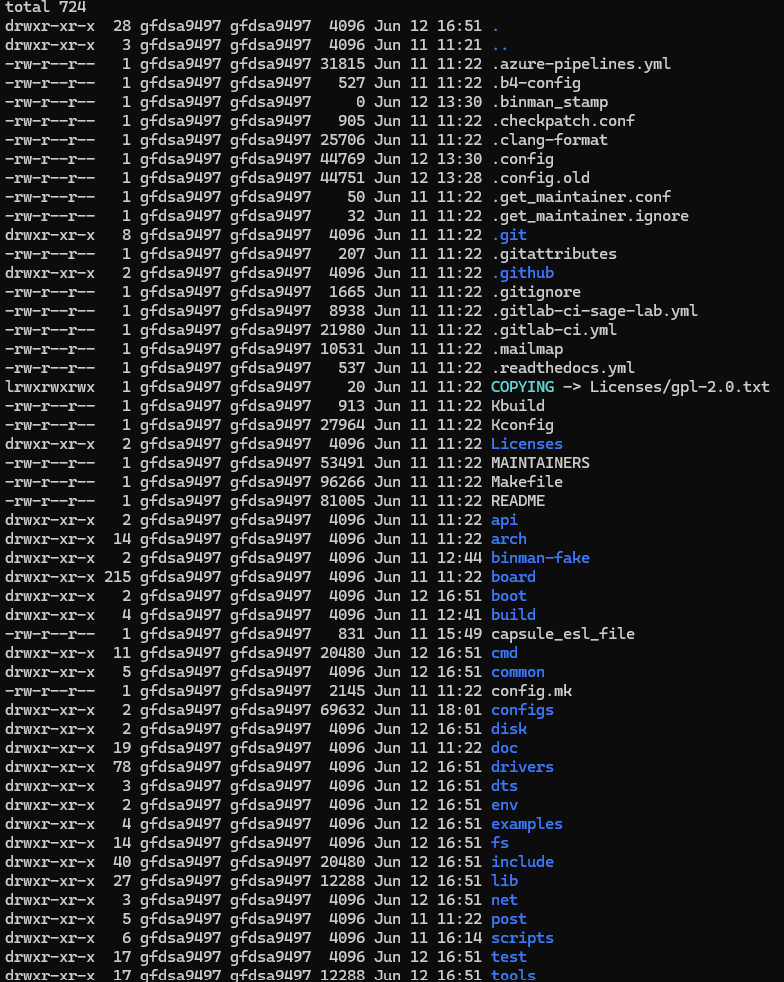Select the drivers directory entry
This screenshot has width=784, height=982.
pos(522,767)
